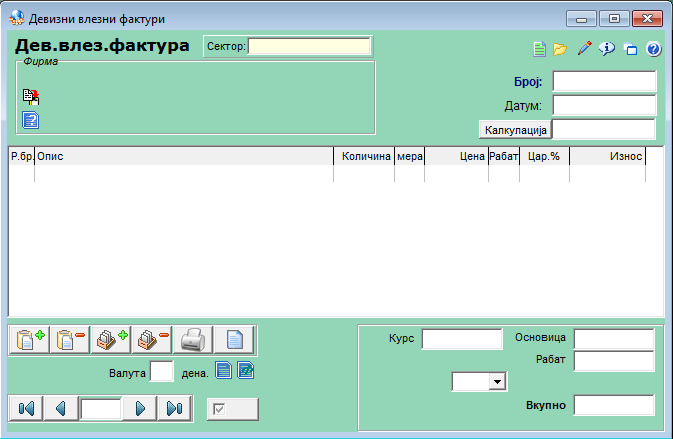Go to the first record
Viewport: 673px width, 439px height.
tap(26, 409)
